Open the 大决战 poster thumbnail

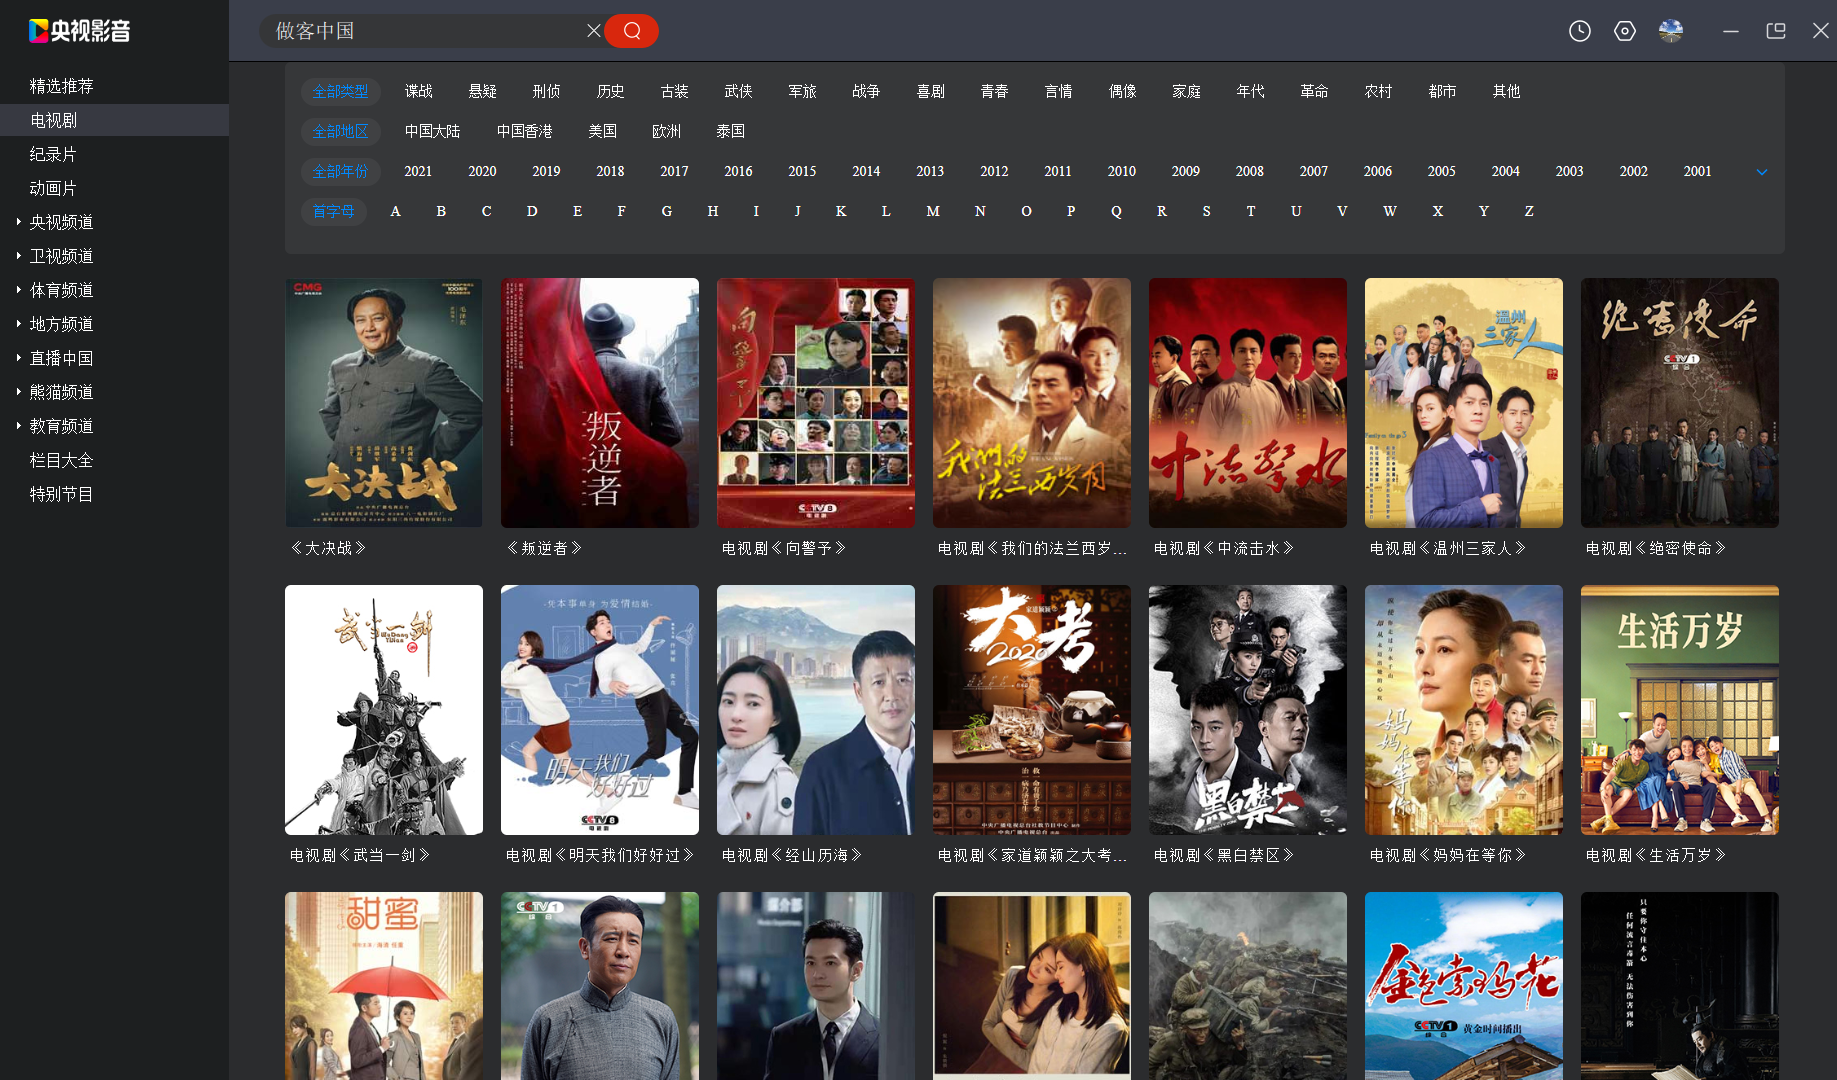(x=384, y=402)
